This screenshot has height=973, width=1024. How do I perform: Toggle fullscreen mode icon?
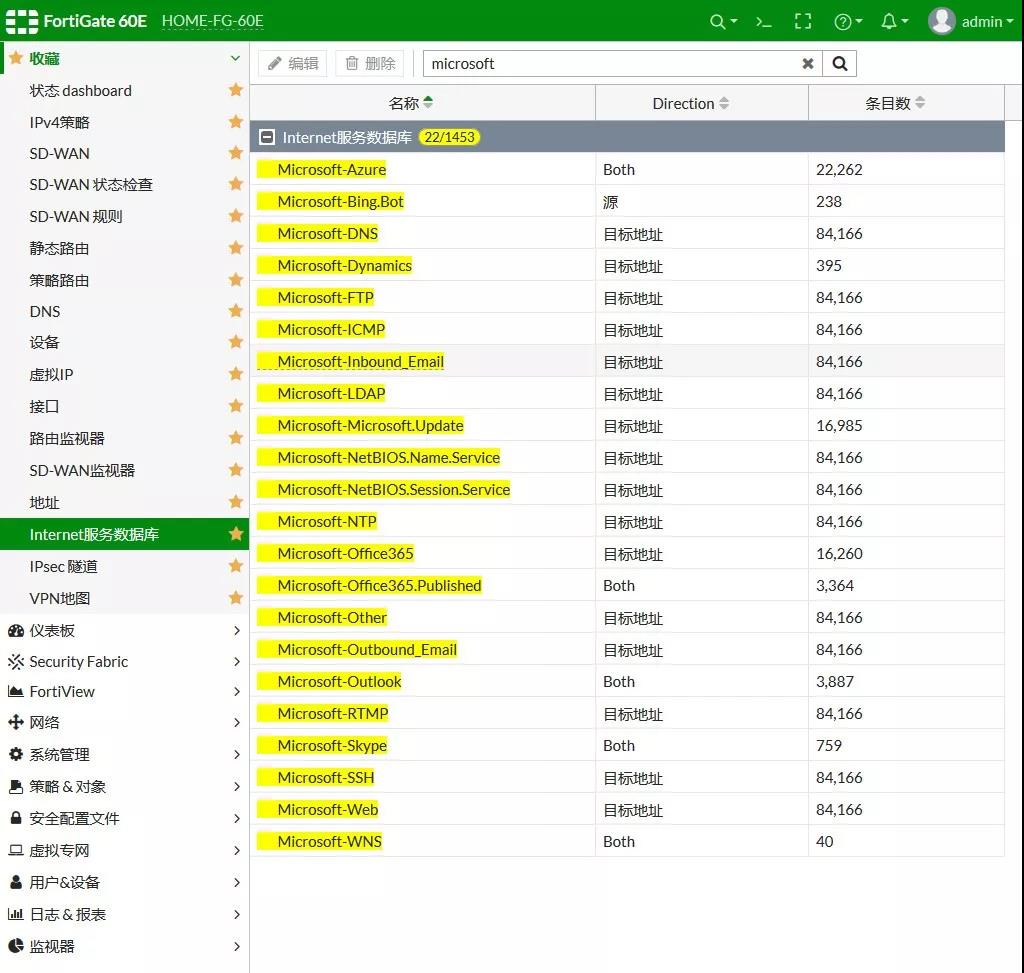pyautogui.click(x=803, y=22)
